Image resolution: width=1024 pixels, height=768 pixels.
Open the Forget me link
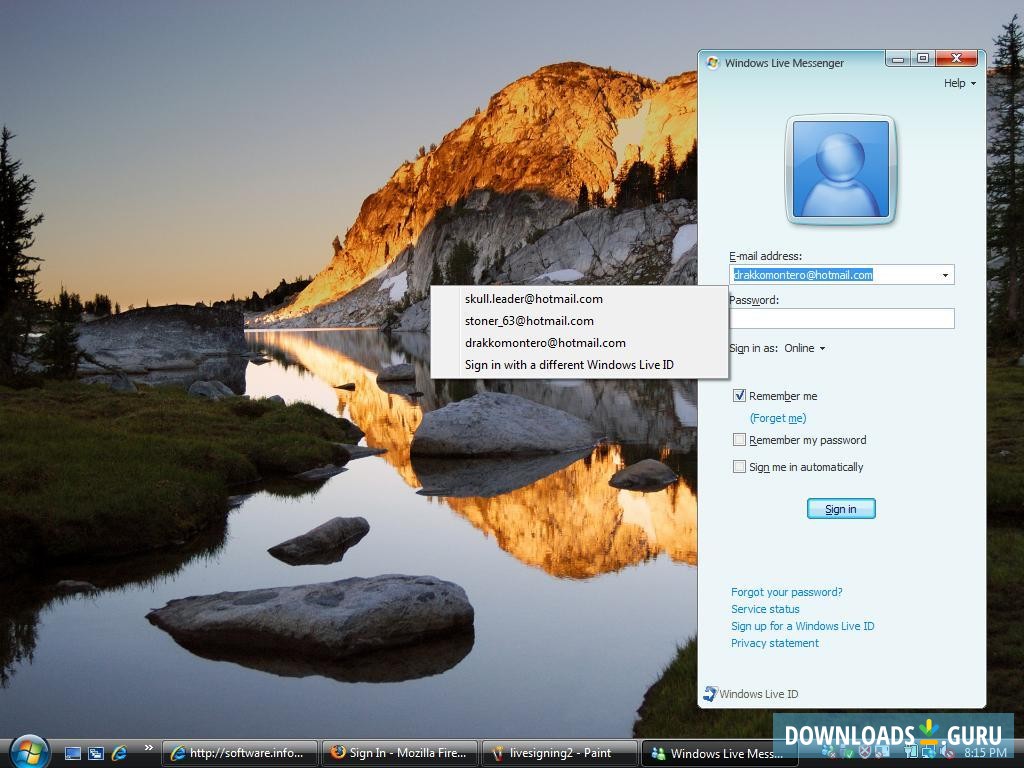tap(778, 418)
